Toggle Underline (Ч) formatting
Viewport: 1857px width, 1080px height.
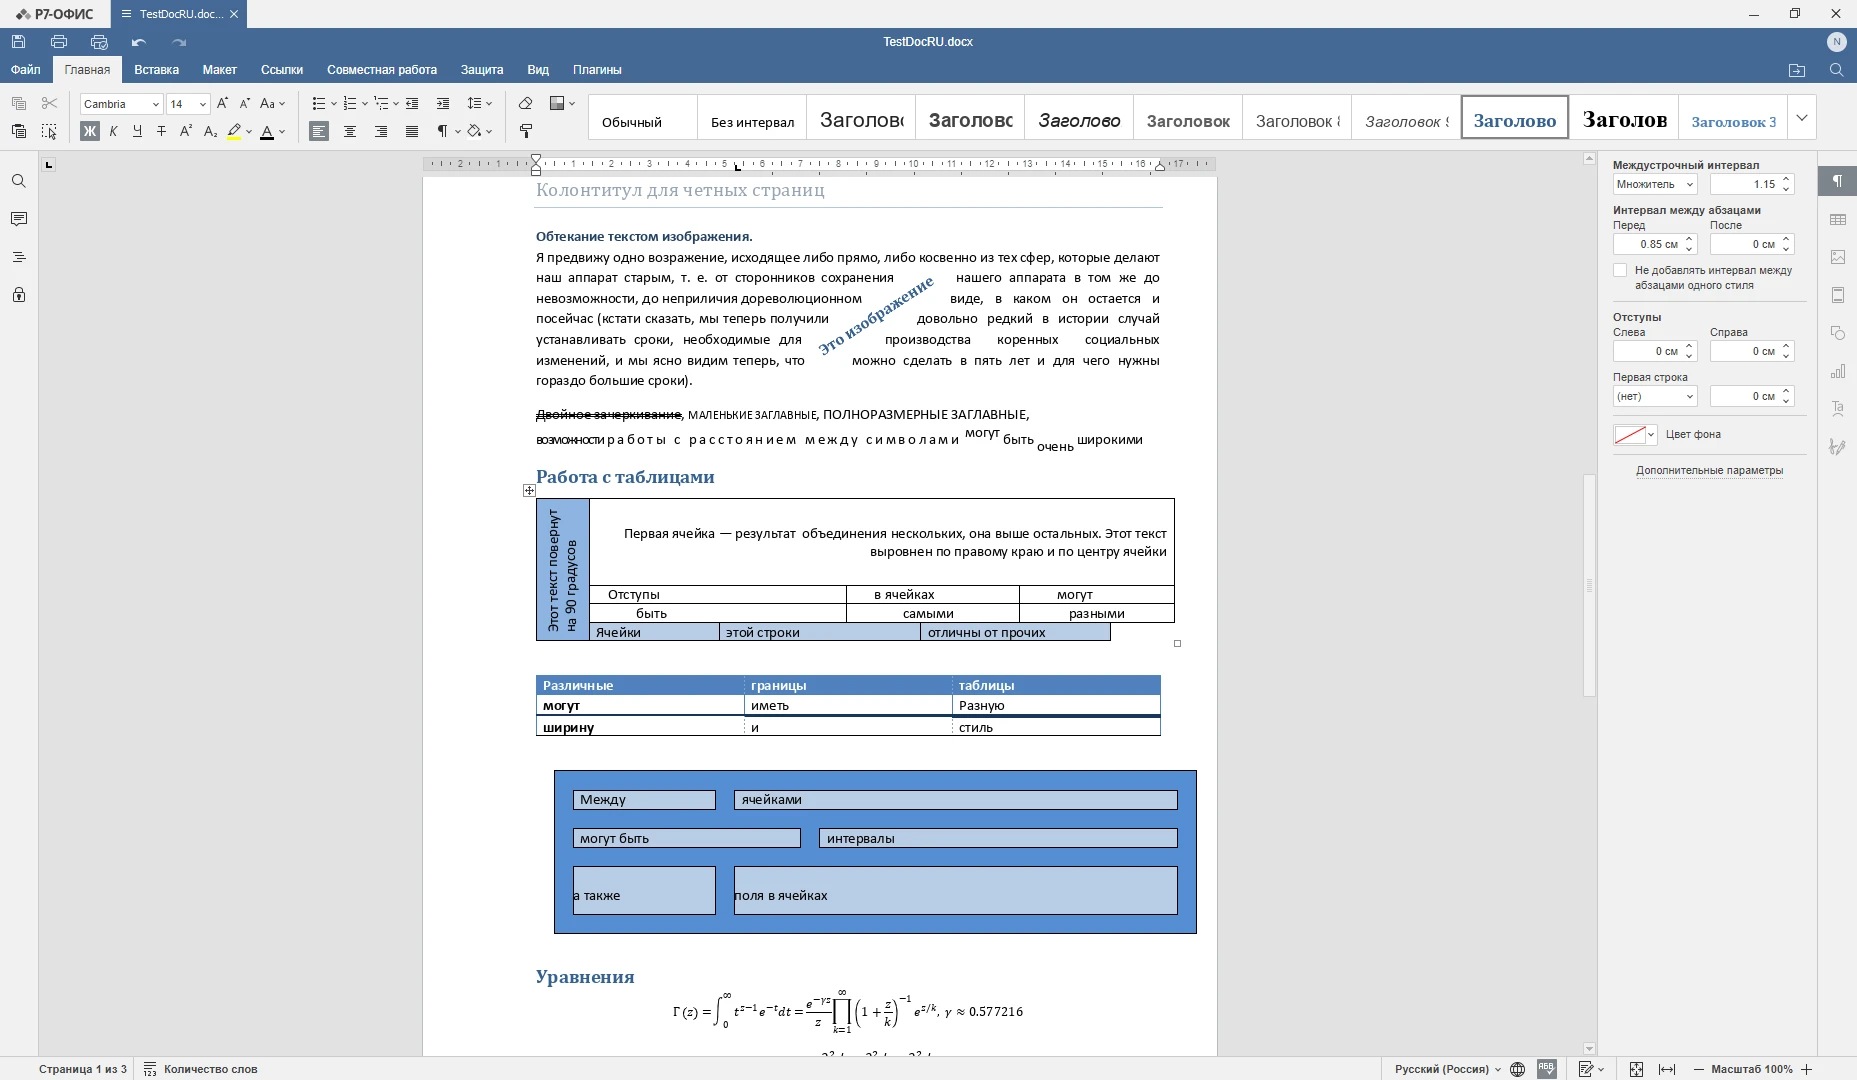[137, 131]
